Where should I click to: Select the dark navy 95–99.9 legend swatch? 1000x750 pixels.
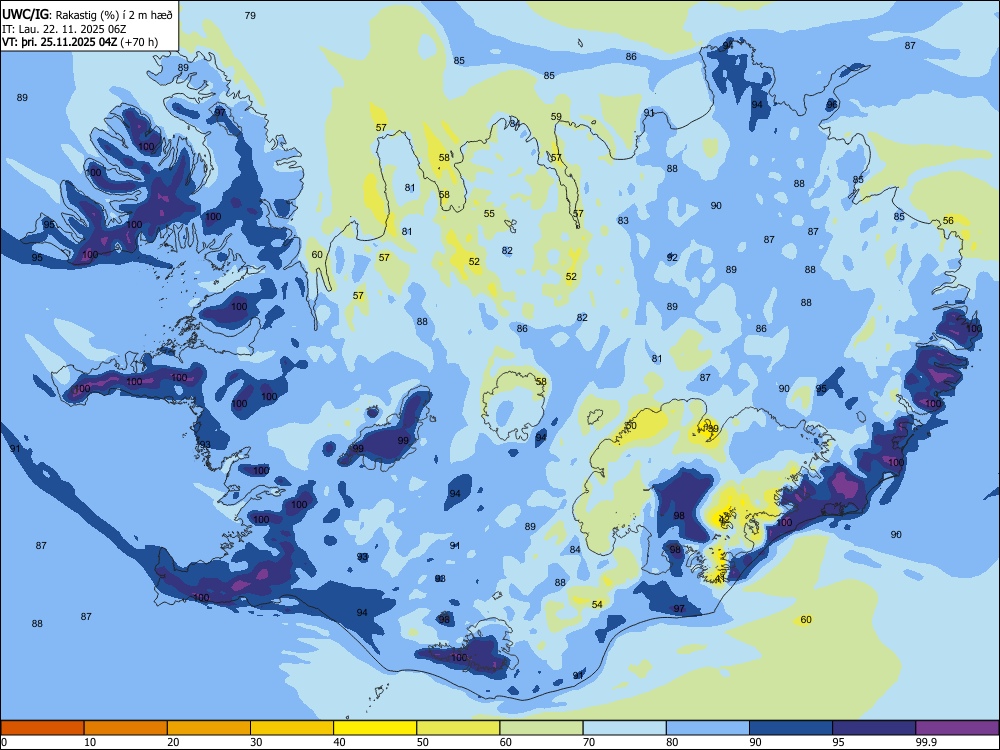click(x=874, y=728)
